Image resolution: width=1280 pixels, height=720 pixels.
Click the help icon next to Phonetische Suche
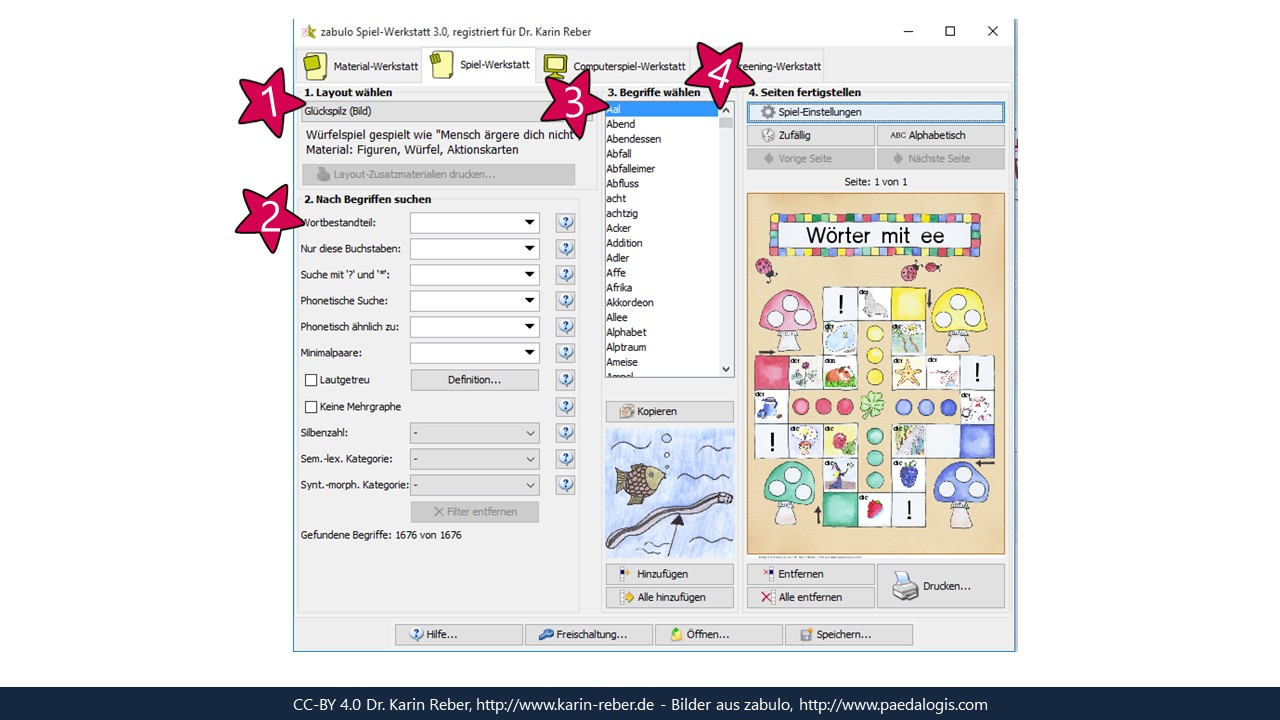[565, 301]
